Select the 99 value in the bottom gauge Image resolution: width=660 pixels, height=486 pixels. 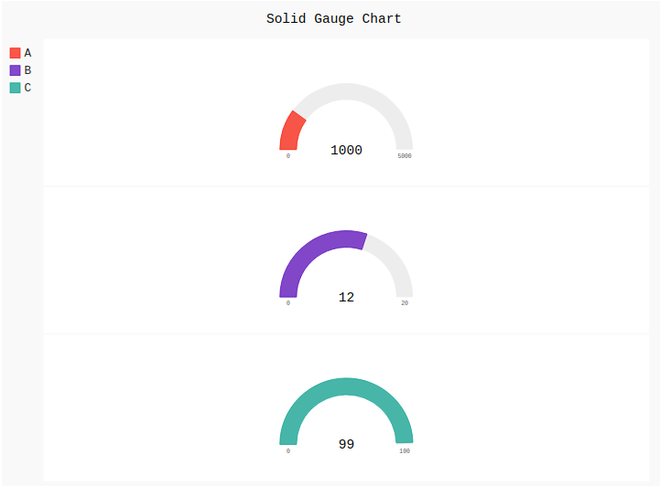coord(346,444)
